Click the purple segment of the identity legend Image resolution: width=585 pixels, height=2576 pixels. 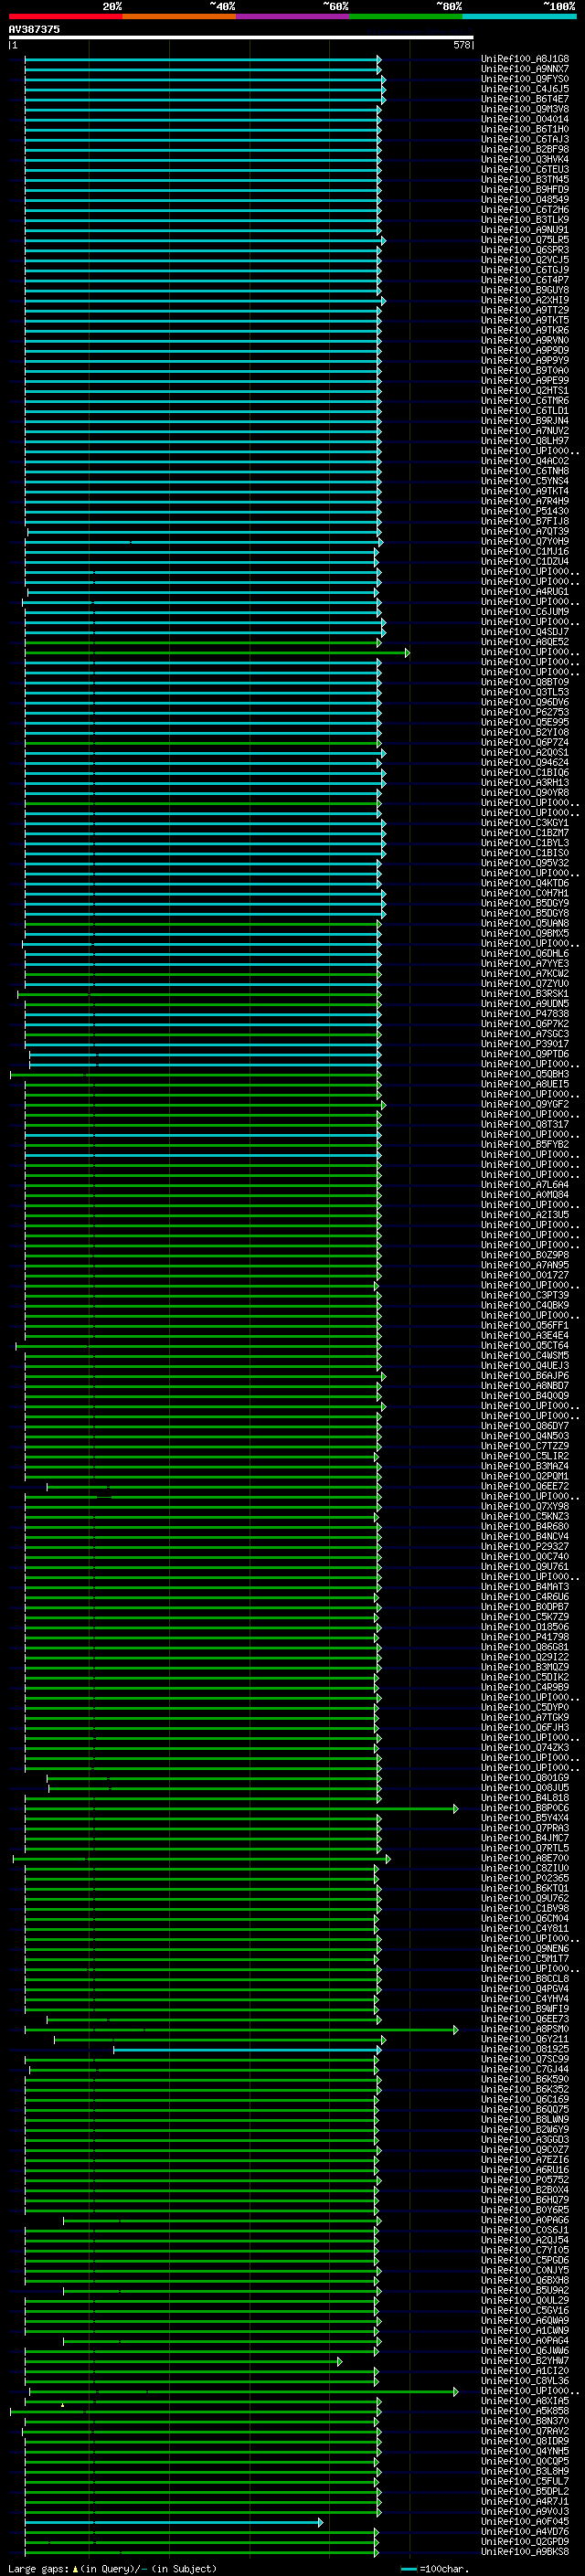click(x=293, y=16)
